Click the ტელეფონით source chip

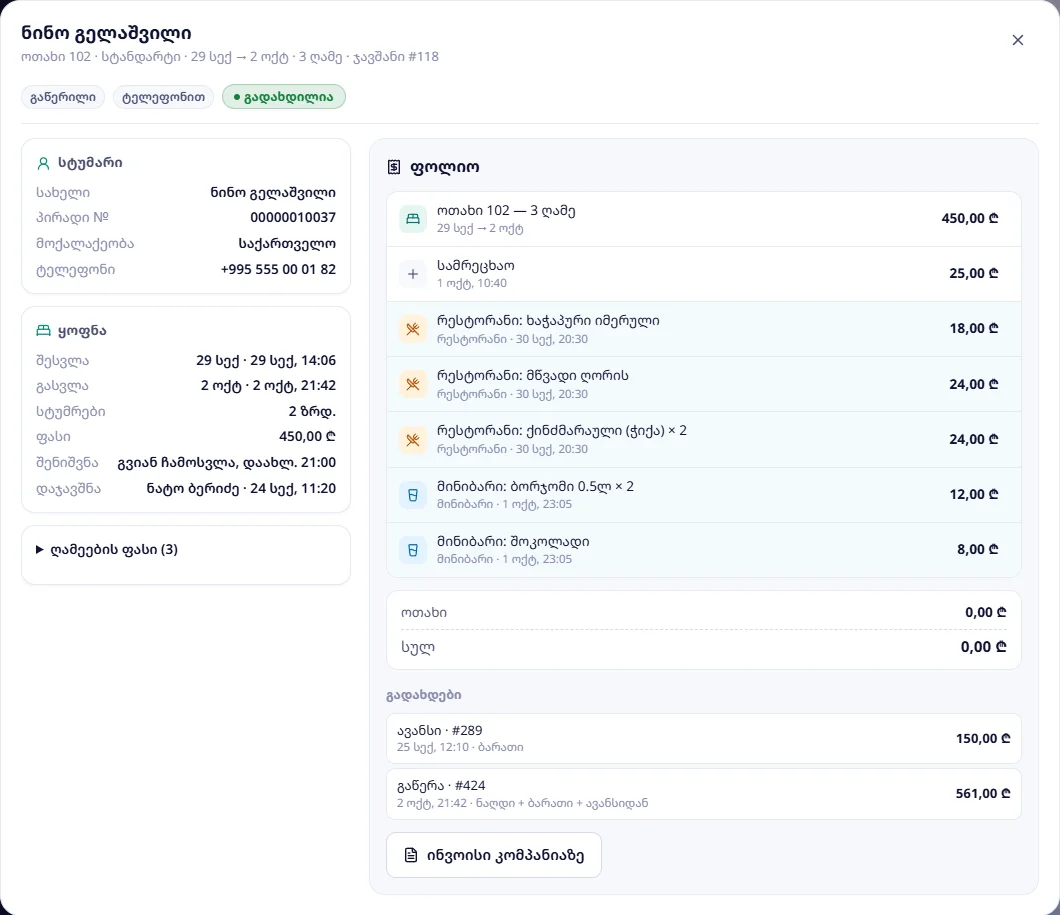164,97
